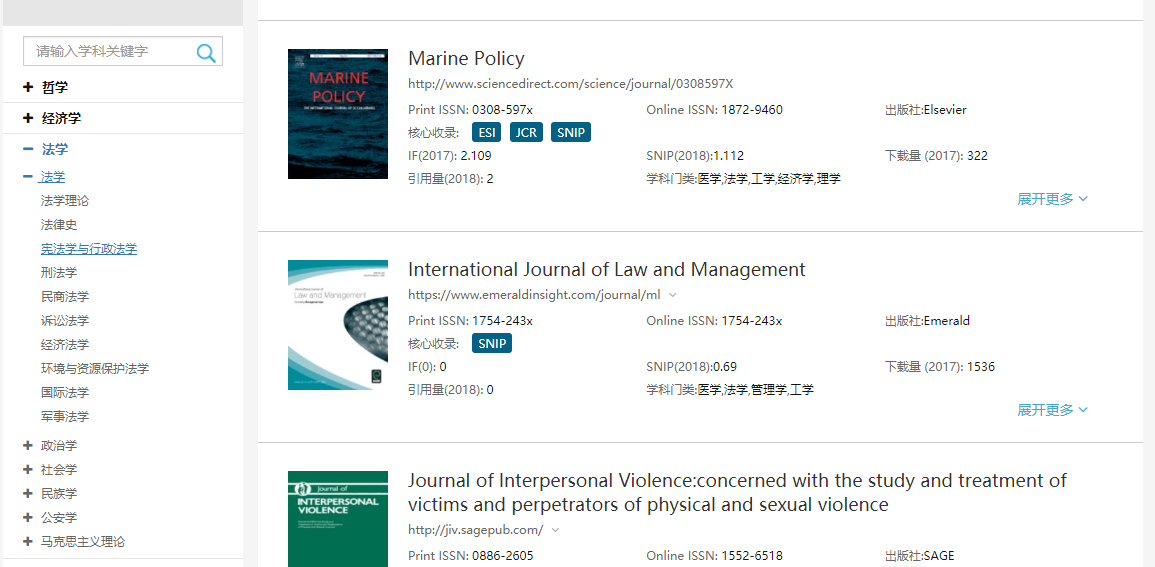Viewport: 1155px width, 567px height.
Task: Open URL dropdown arrow beside jiv.sagepub.com
Action: pyautogui.click(x=555, y=529)
